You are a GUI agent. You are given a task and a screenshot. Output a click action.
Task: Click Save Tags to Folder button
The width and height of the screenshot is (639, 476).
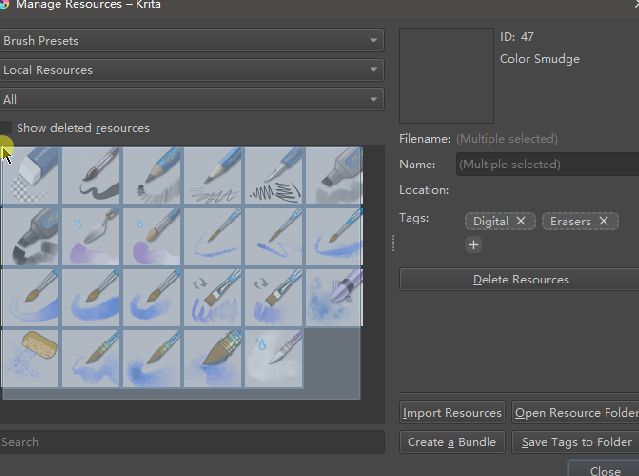tap(575, 442)
